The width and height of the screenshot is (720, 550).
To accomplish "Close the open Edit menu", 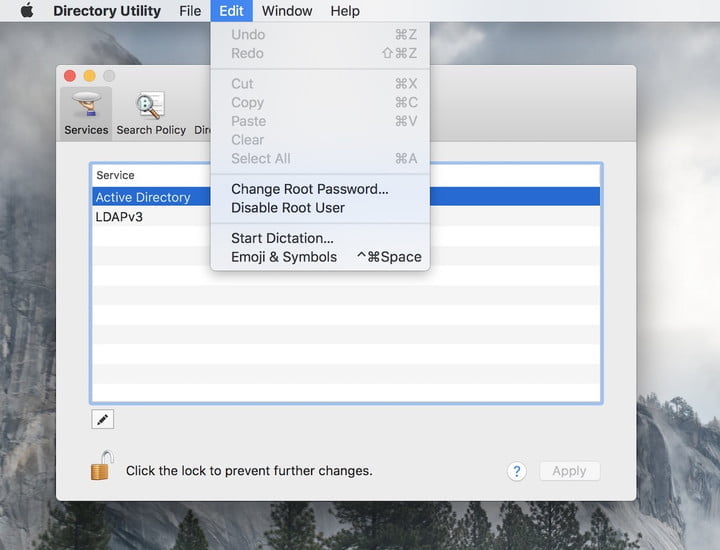I will [x=231, y=11].
